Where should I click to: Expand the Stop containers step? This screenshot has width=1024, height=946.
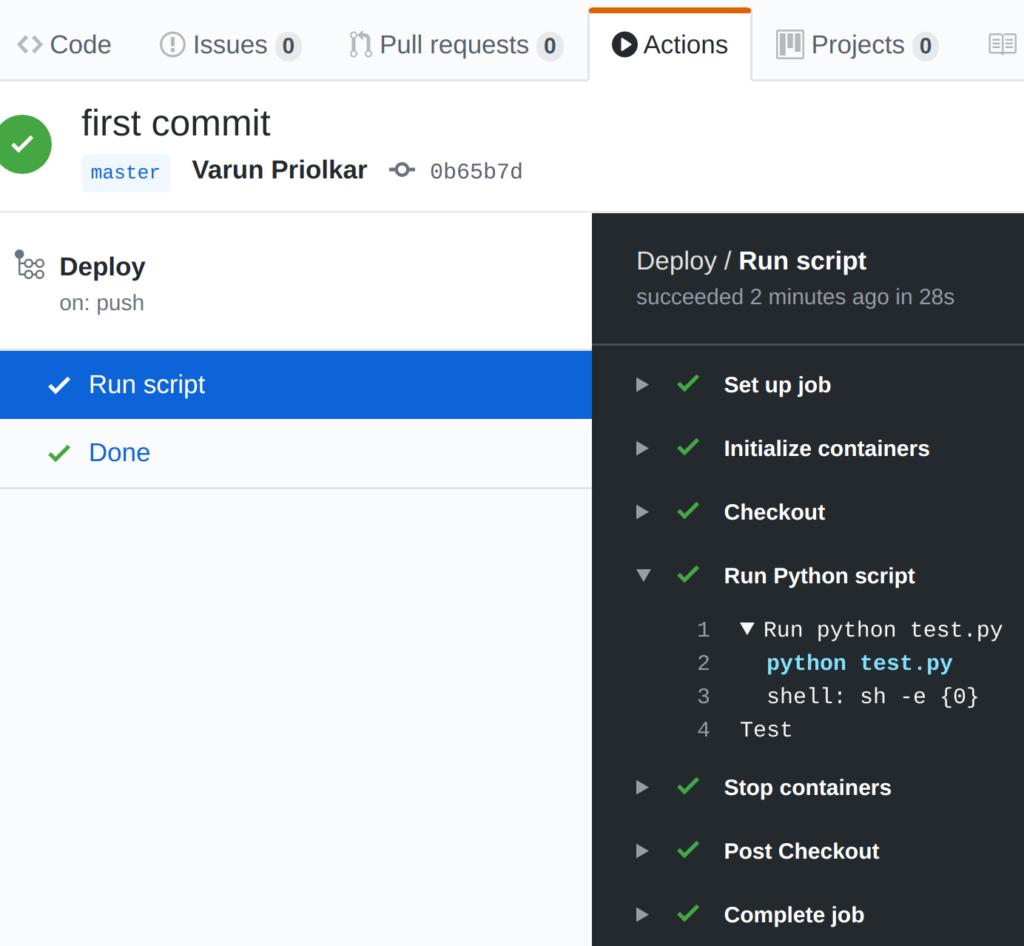641,788
